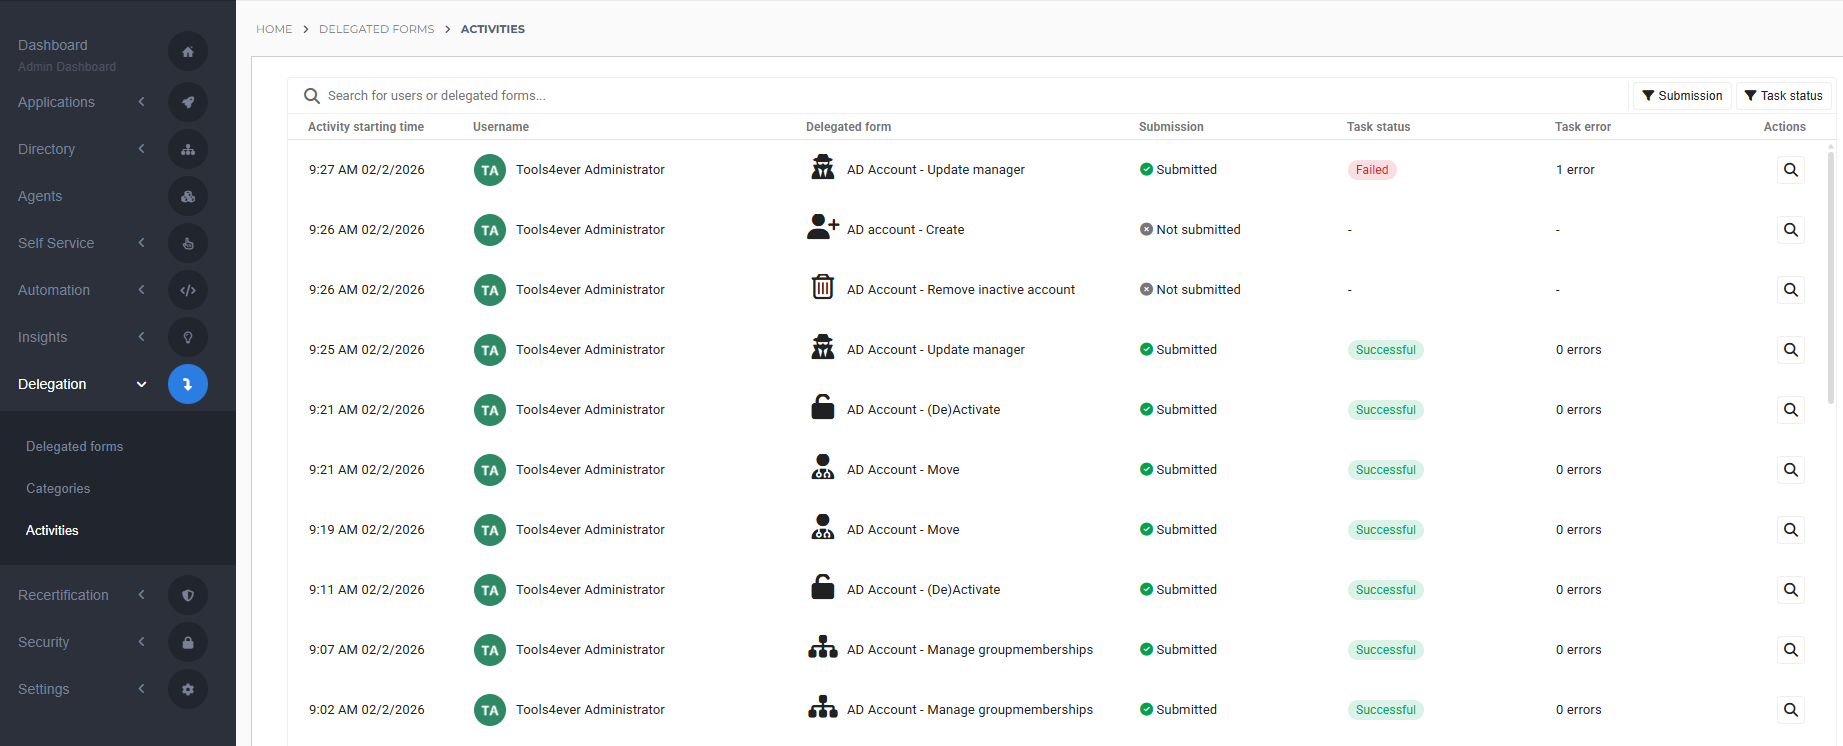Click the Dashboard home icon in sidebar
Screen dimensions: 1843x746
pyautogui.click(x=188, y=52)
